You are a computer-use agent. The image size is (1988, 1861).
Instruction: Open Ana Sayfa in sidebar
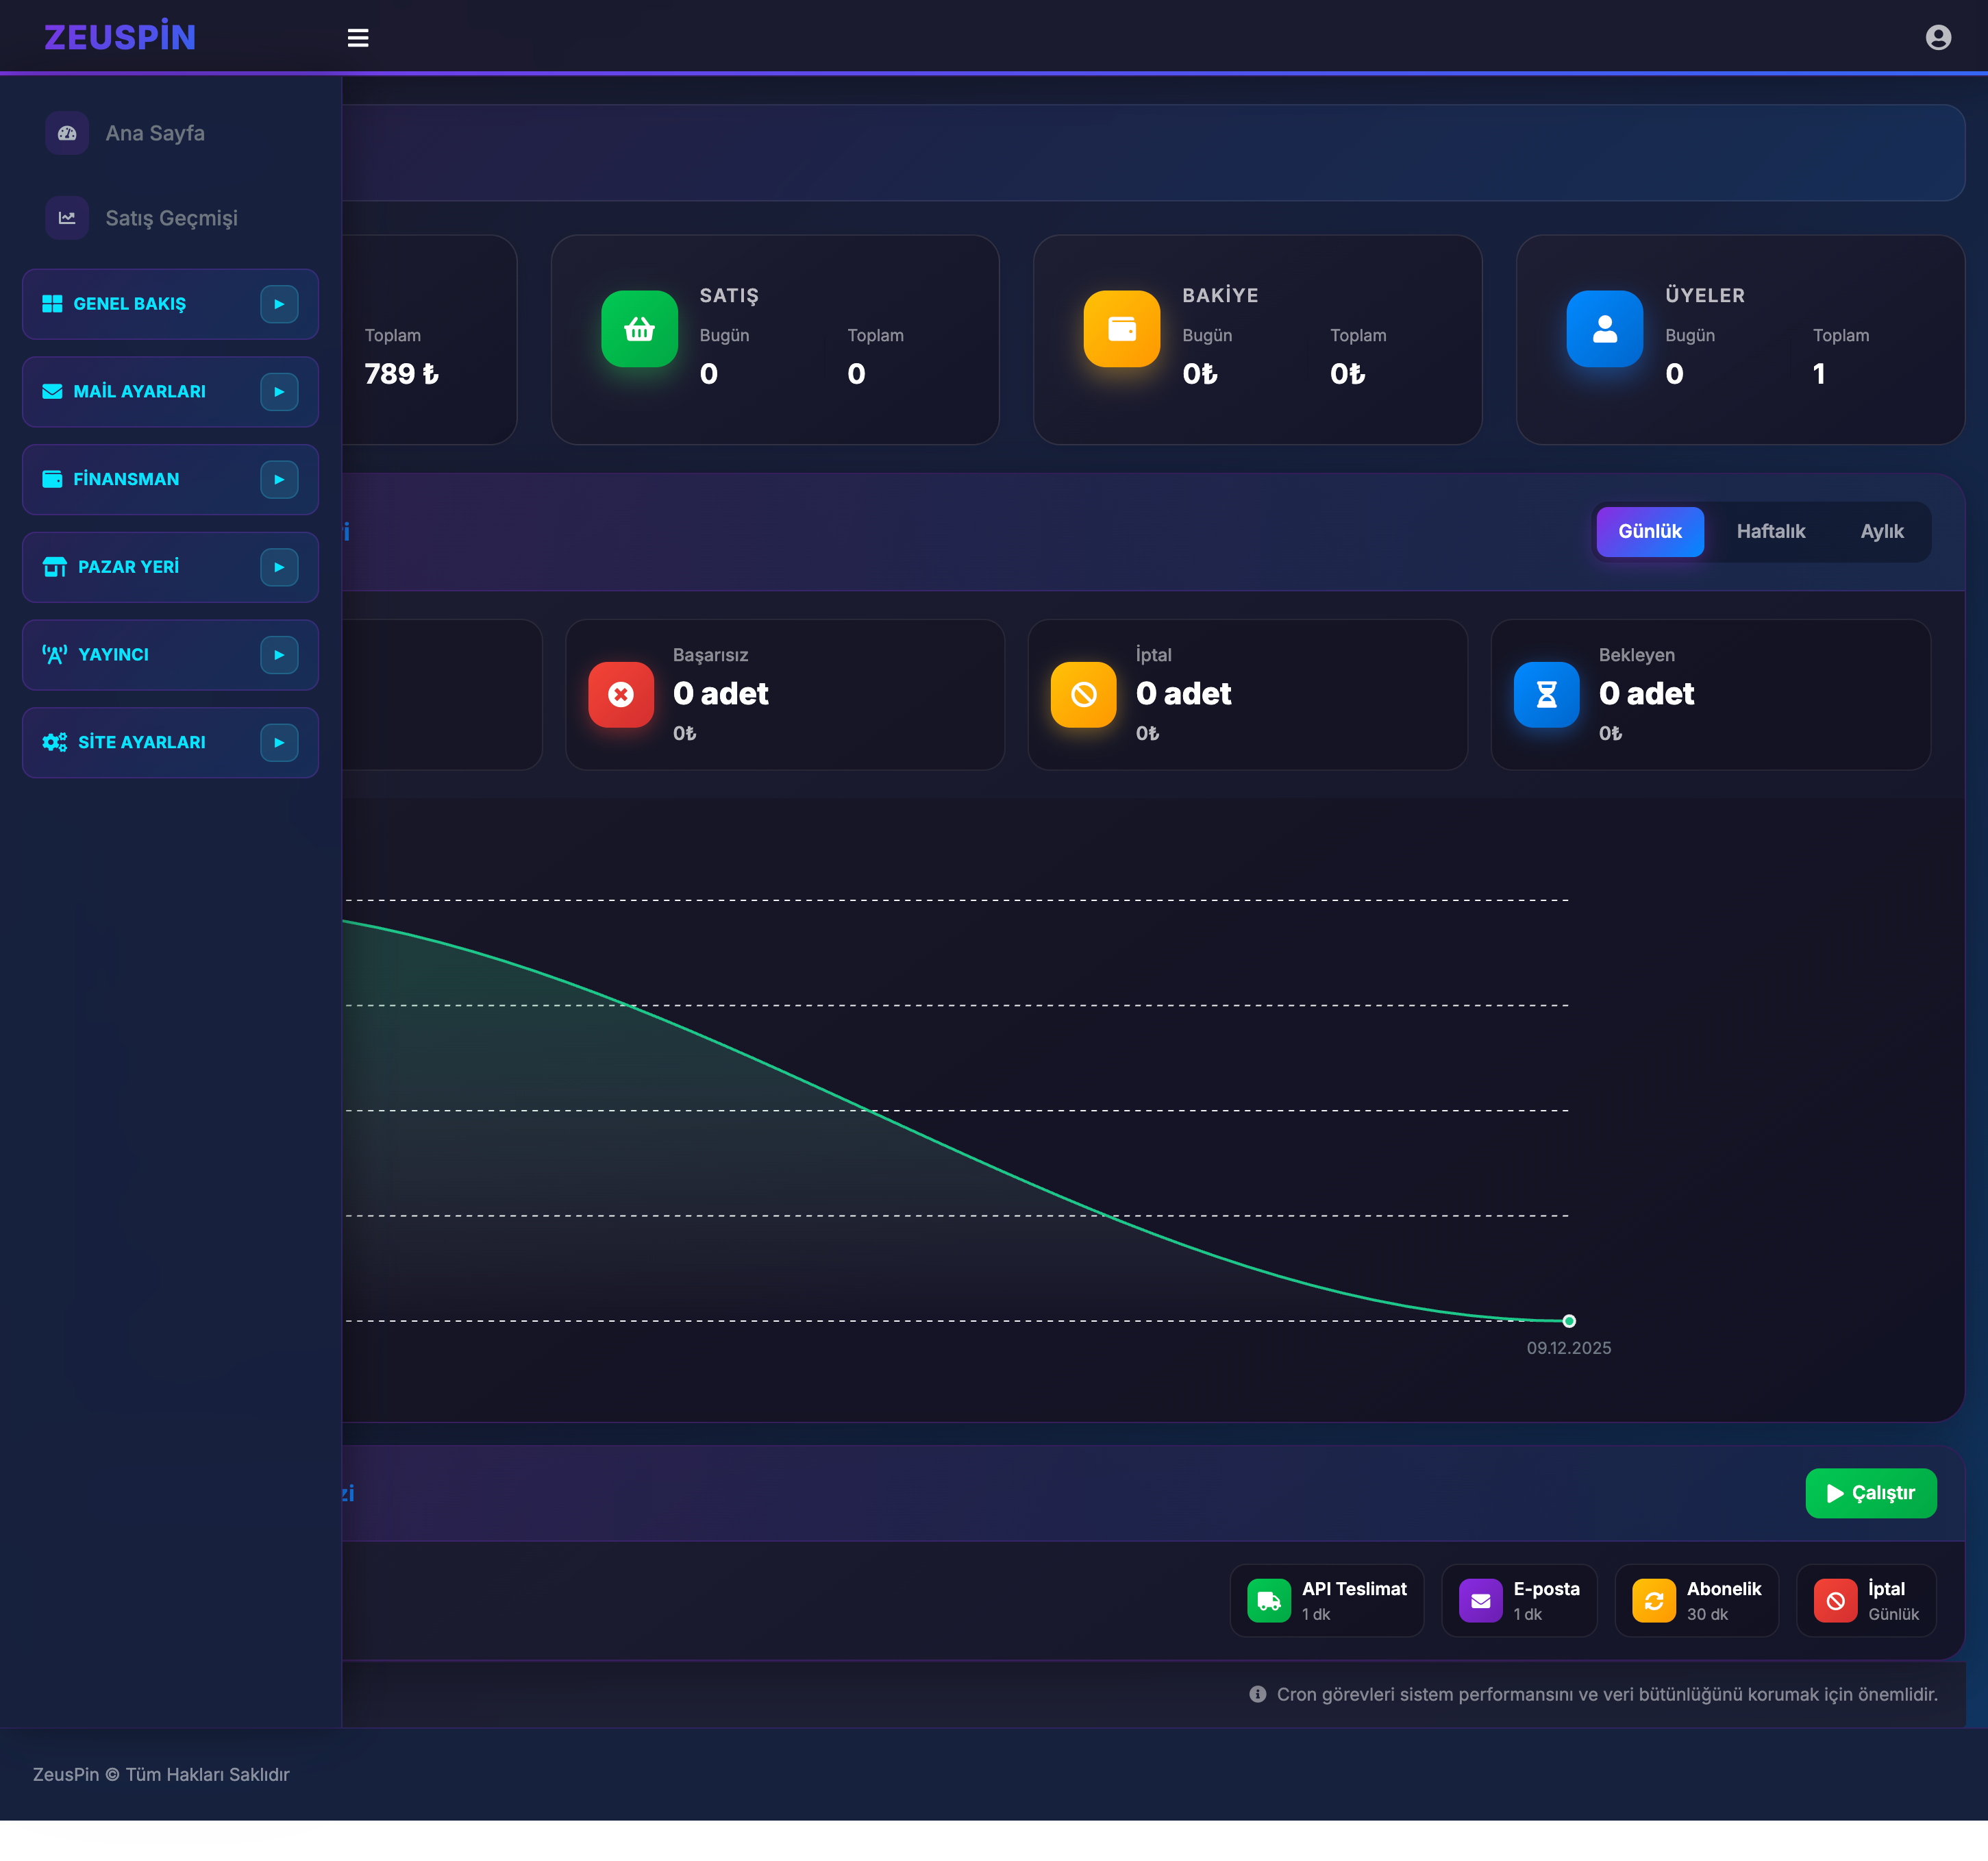click(155, 133)
